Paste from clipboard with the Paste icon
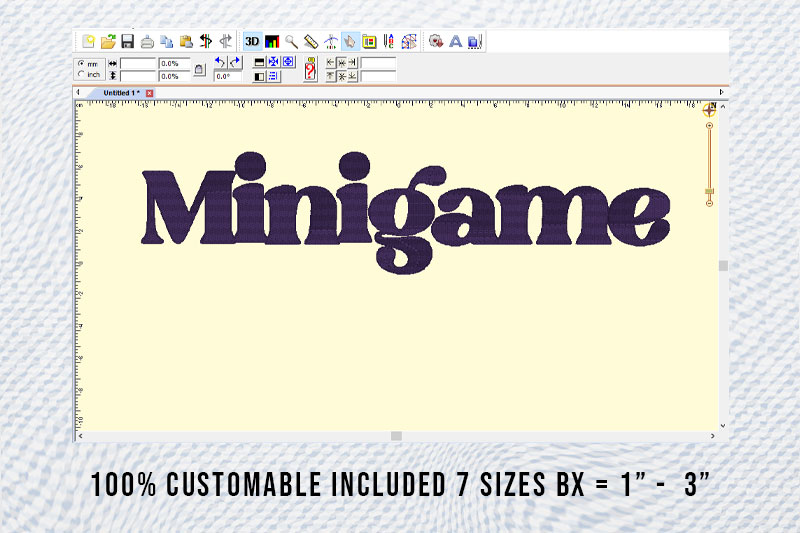This screenshot has width=800, height=533. pyautogui.click(x=186, y=41)
